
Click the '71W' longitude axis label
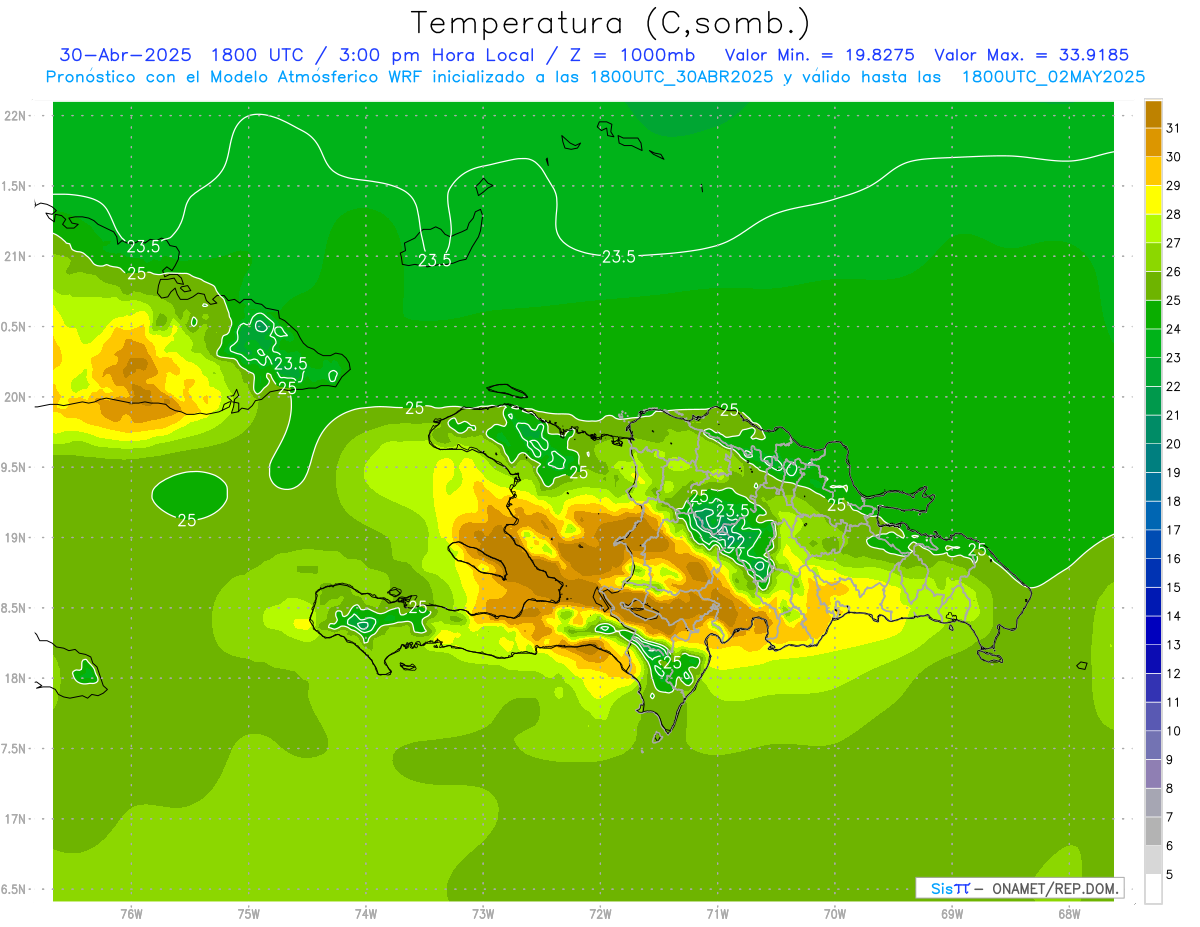point(717,914)
